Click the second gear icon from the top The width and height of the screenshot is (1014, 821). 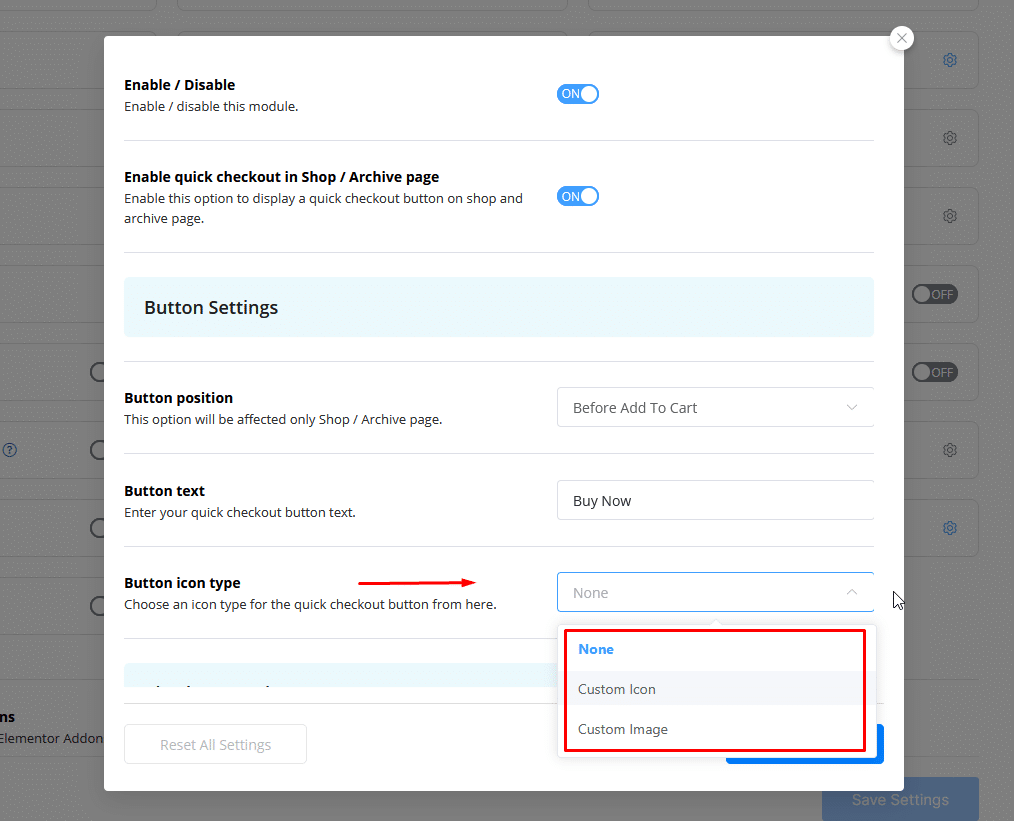tap(950, 138)
